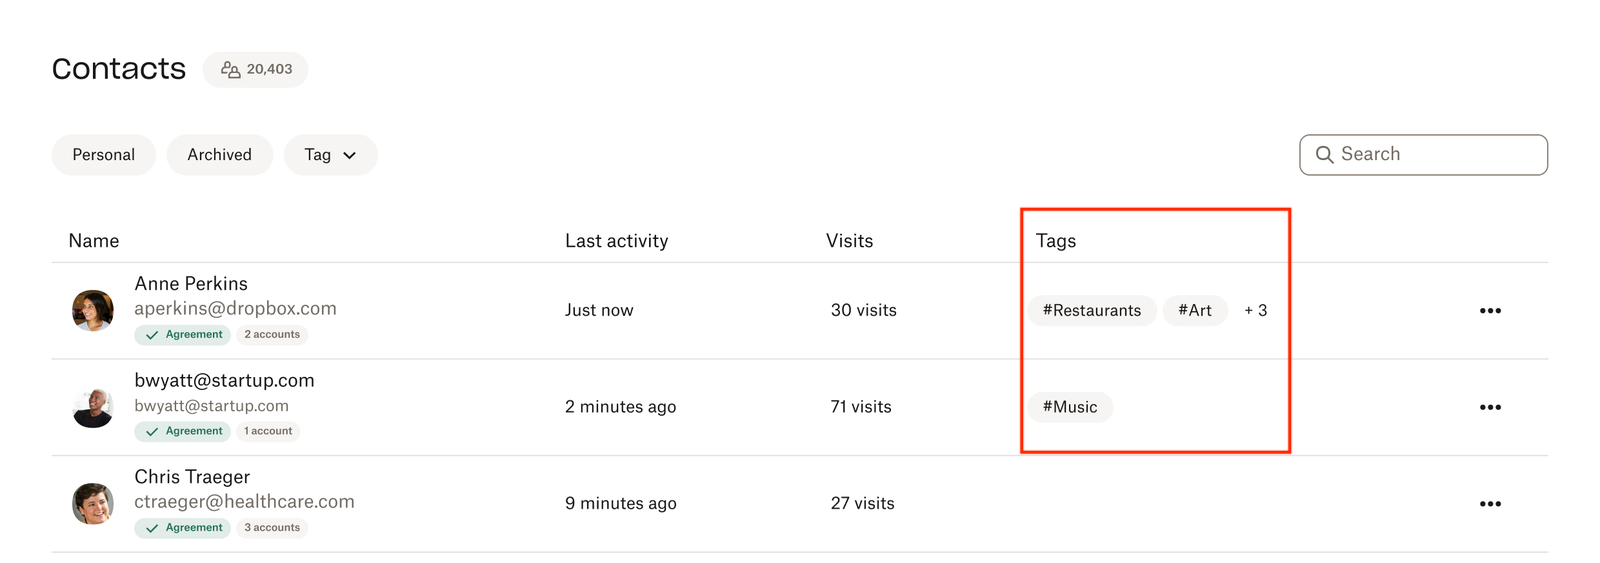Toggle the Archived filter chip
Viewport: 1600px width, 563px height.
220,155
